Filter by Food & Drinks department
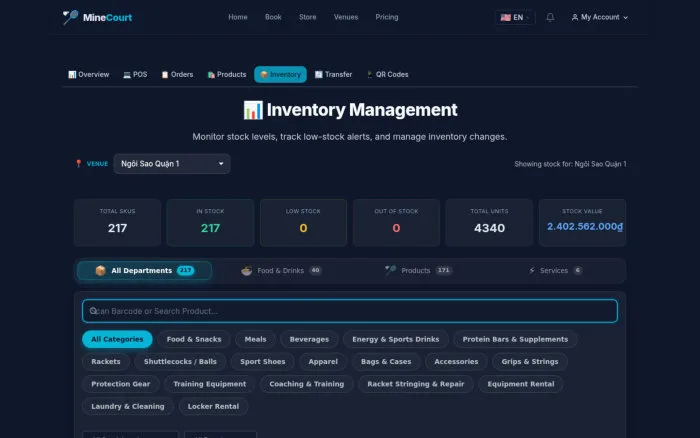 point(281,271)
